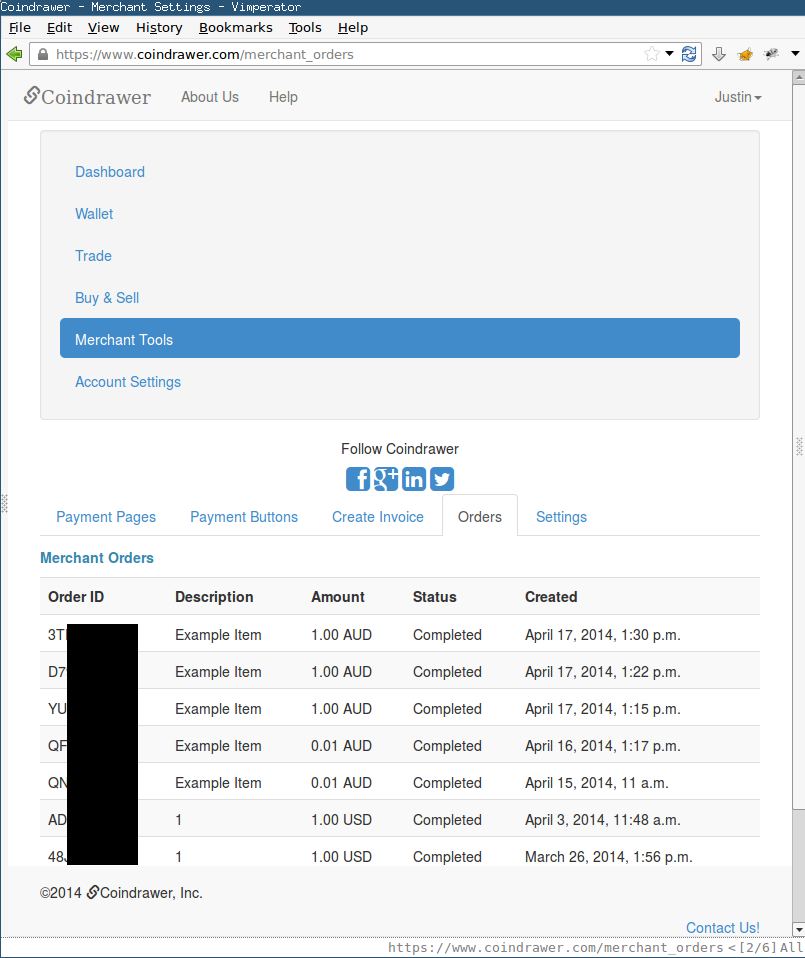Click the Description column header
Image resolution: width=805 pixels, height=958 pixels.
(x=214, y=597)
